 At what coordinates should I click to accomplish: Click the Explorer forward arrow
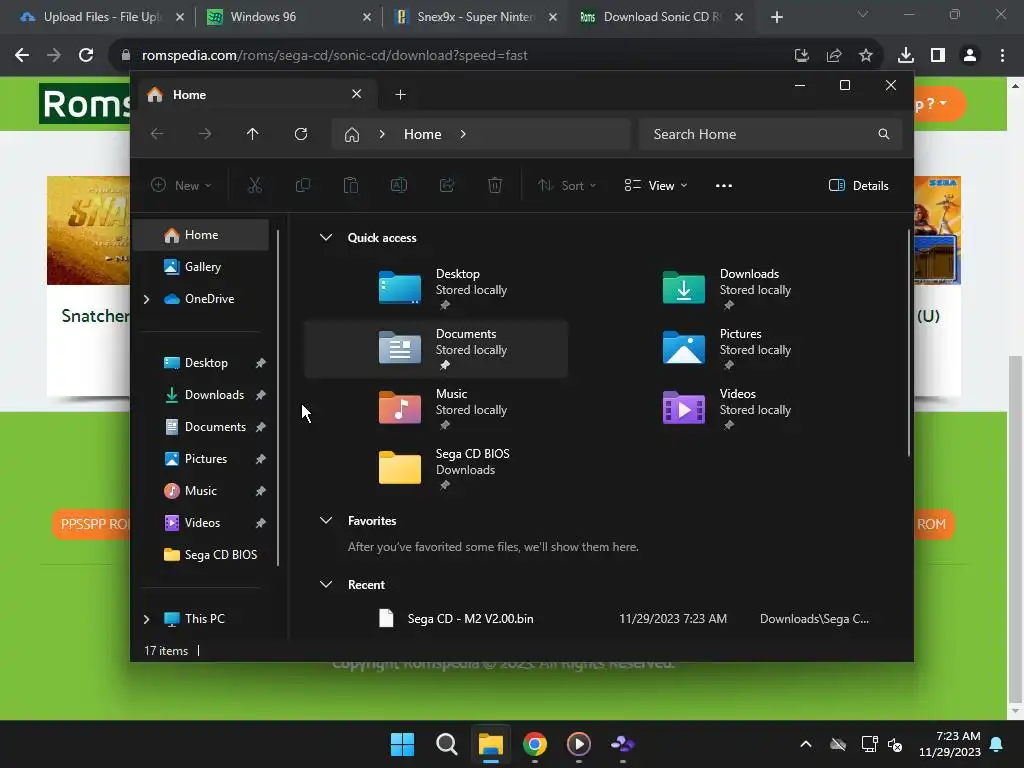coord(205,134)
